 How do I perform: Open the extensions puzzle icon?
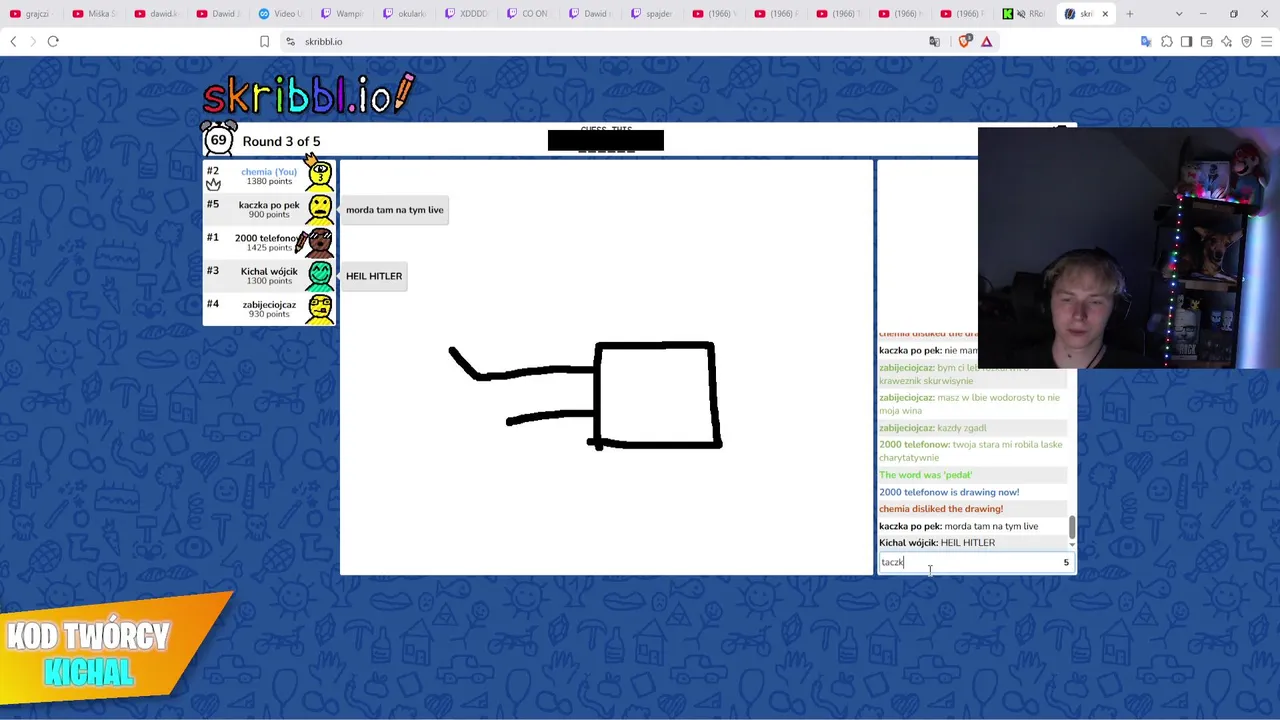1166,41
